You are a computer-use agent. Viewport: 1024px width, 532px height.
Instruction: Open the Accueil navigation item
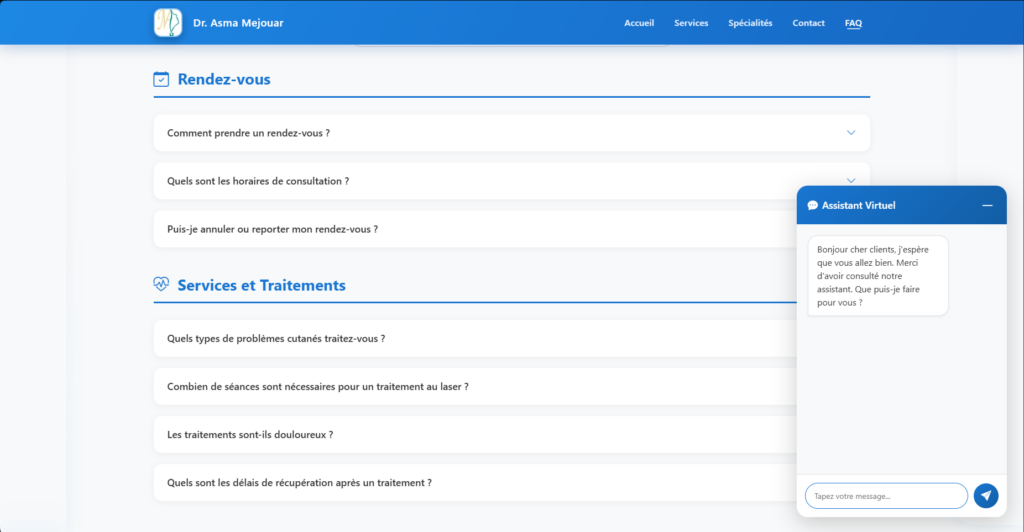[639, 23]
